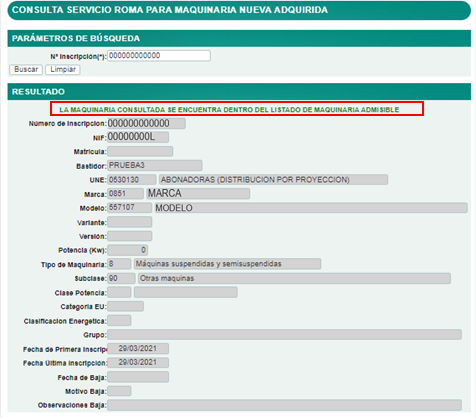
Task: Select the UNE code field 0530130
Action: [x=132, y=180]
